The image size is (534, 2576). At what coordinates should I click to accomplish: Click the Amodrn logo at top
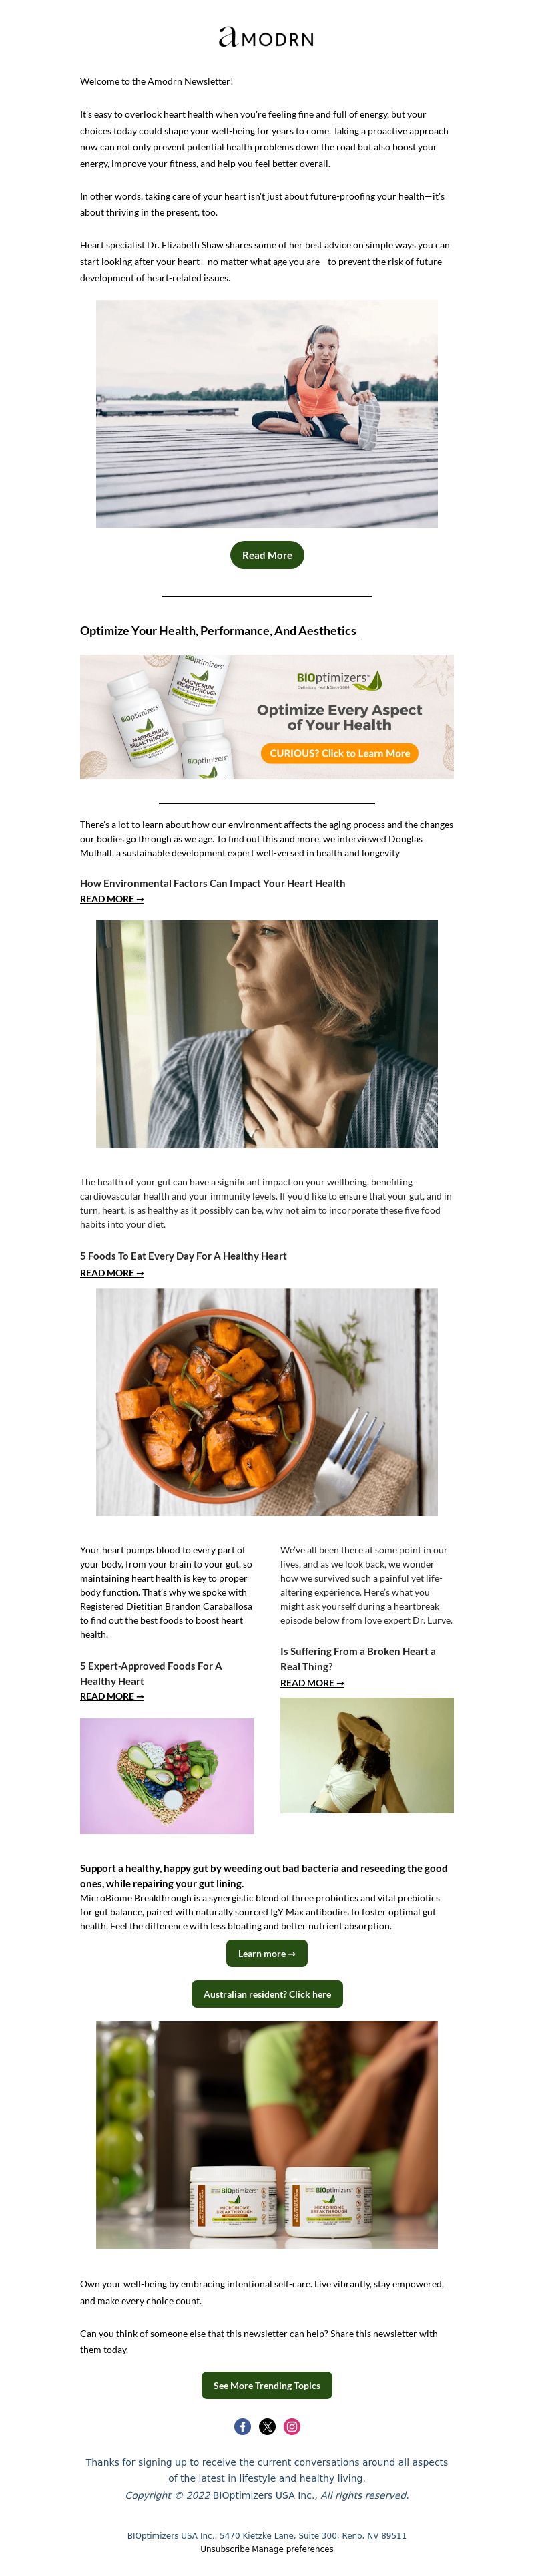coord(267,38)
